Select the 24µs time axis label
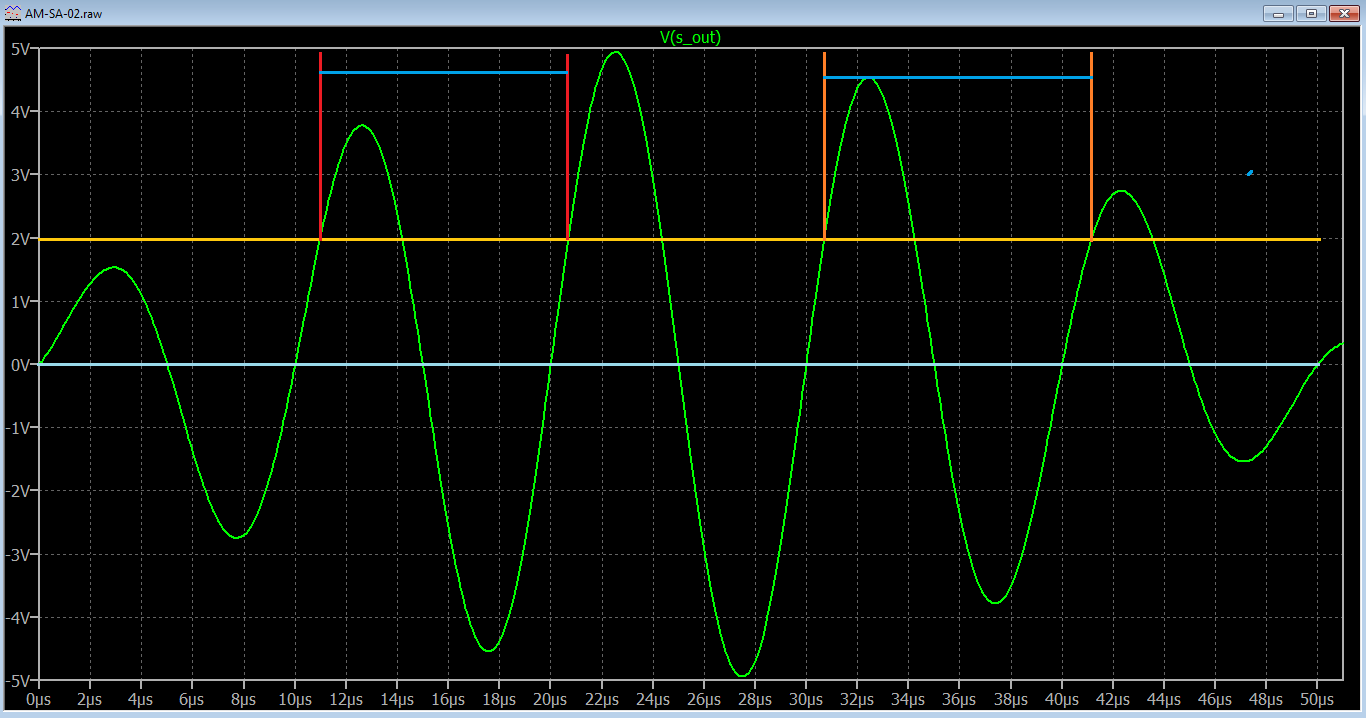Viewport: 1366px width, 718px height. (652, 698)
